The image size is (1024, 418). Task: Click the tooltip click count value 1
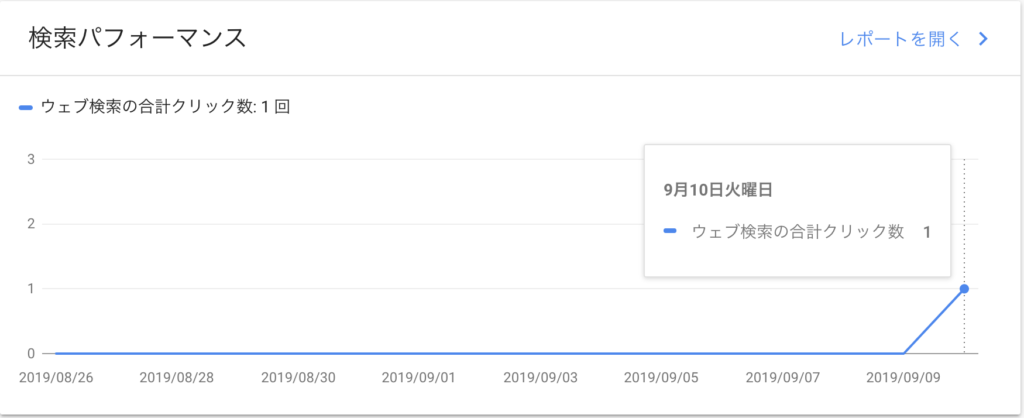(x=927, y=232)
